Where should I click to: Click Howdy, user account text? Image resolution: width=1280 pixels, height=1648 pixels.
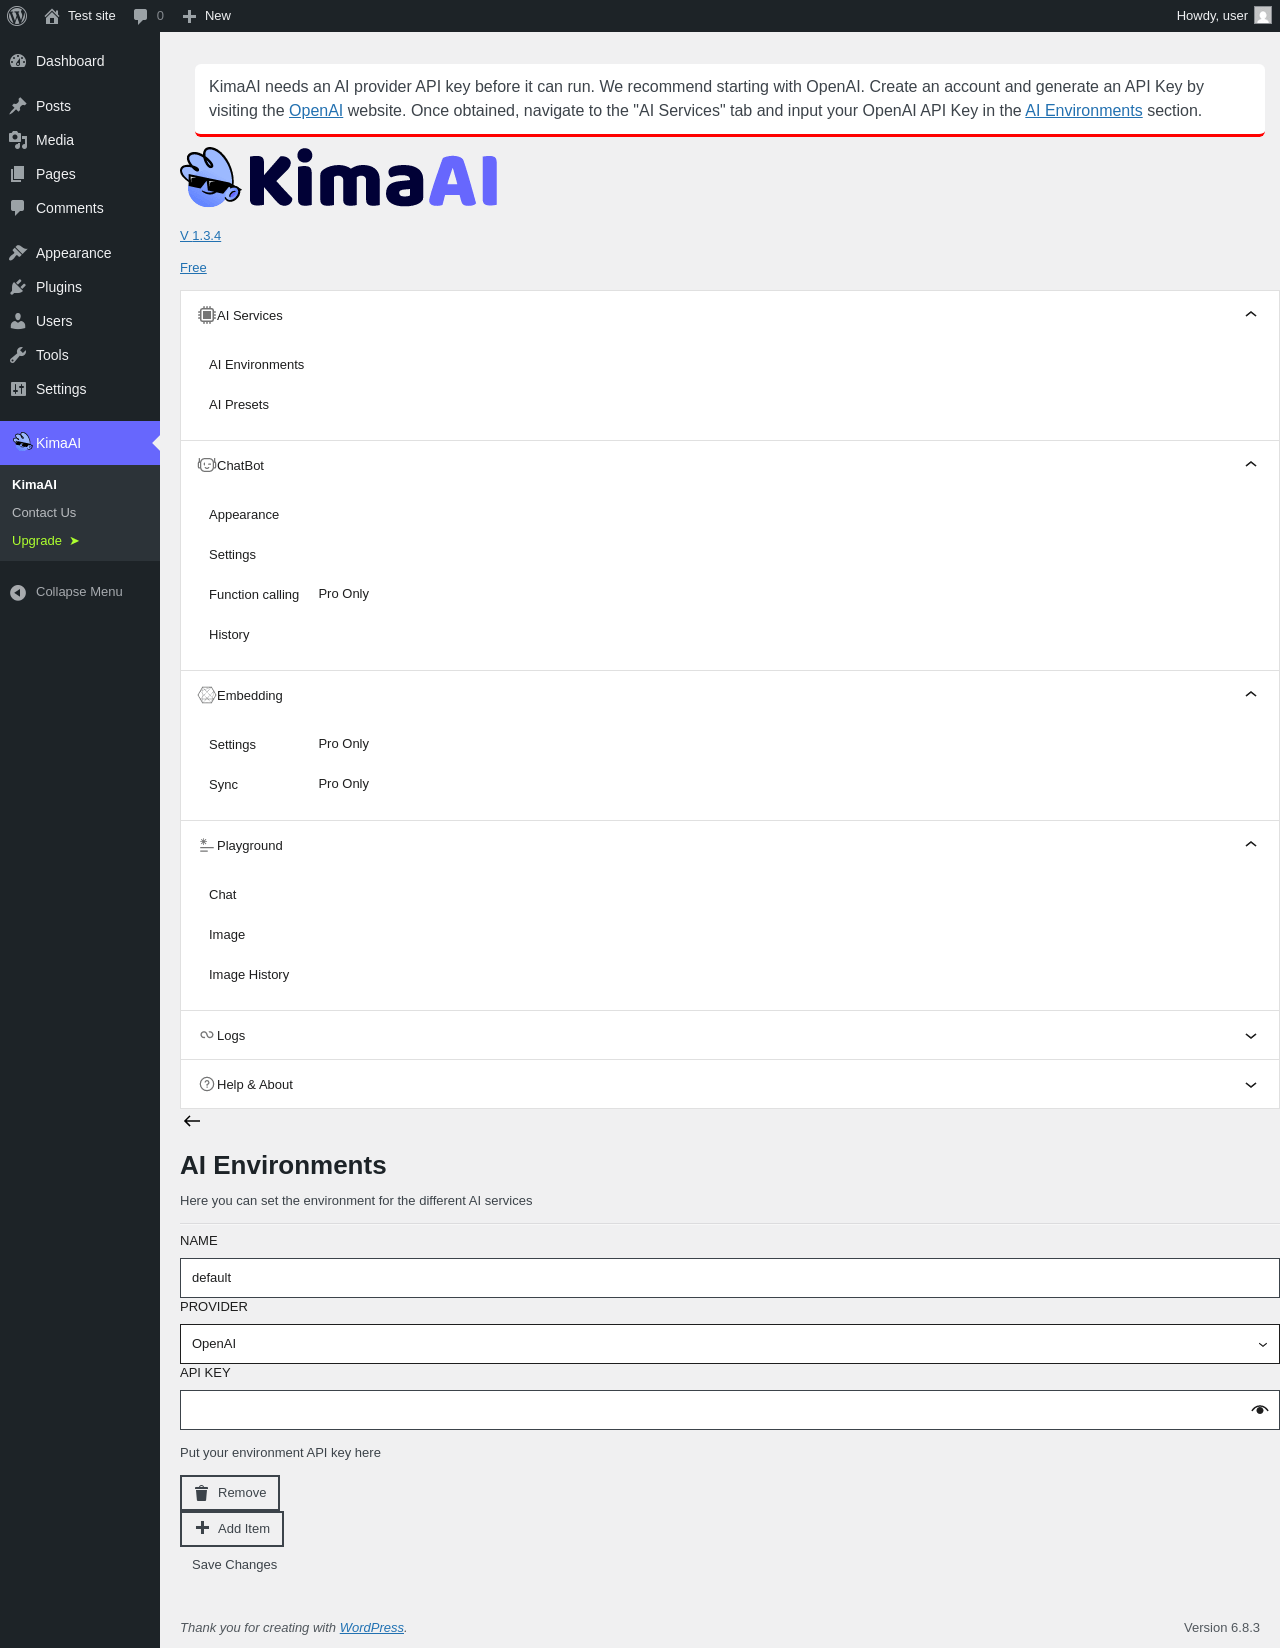(1212, 16)
